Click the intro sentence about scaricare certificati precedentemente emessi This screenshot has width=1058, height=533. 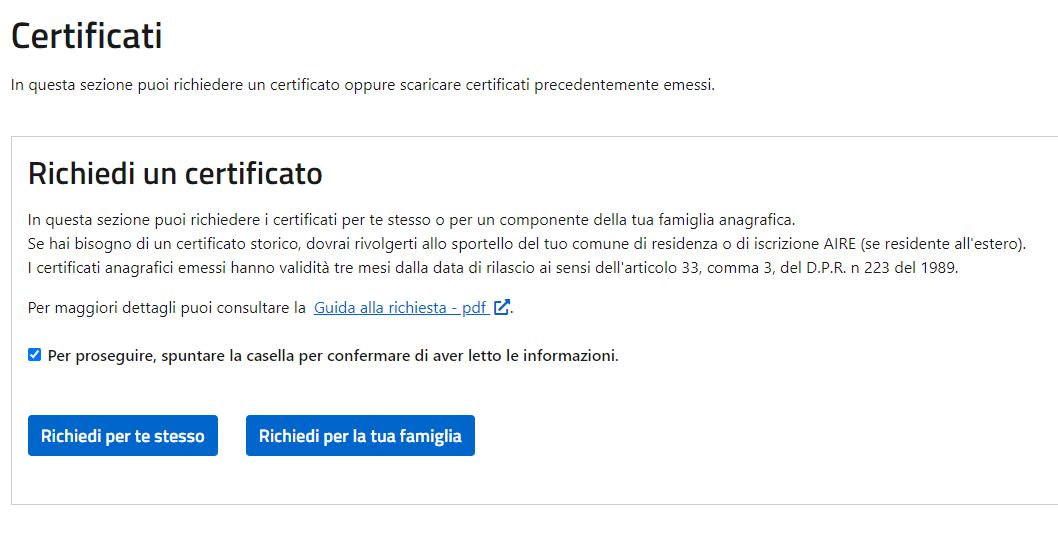tap(362, 86)
